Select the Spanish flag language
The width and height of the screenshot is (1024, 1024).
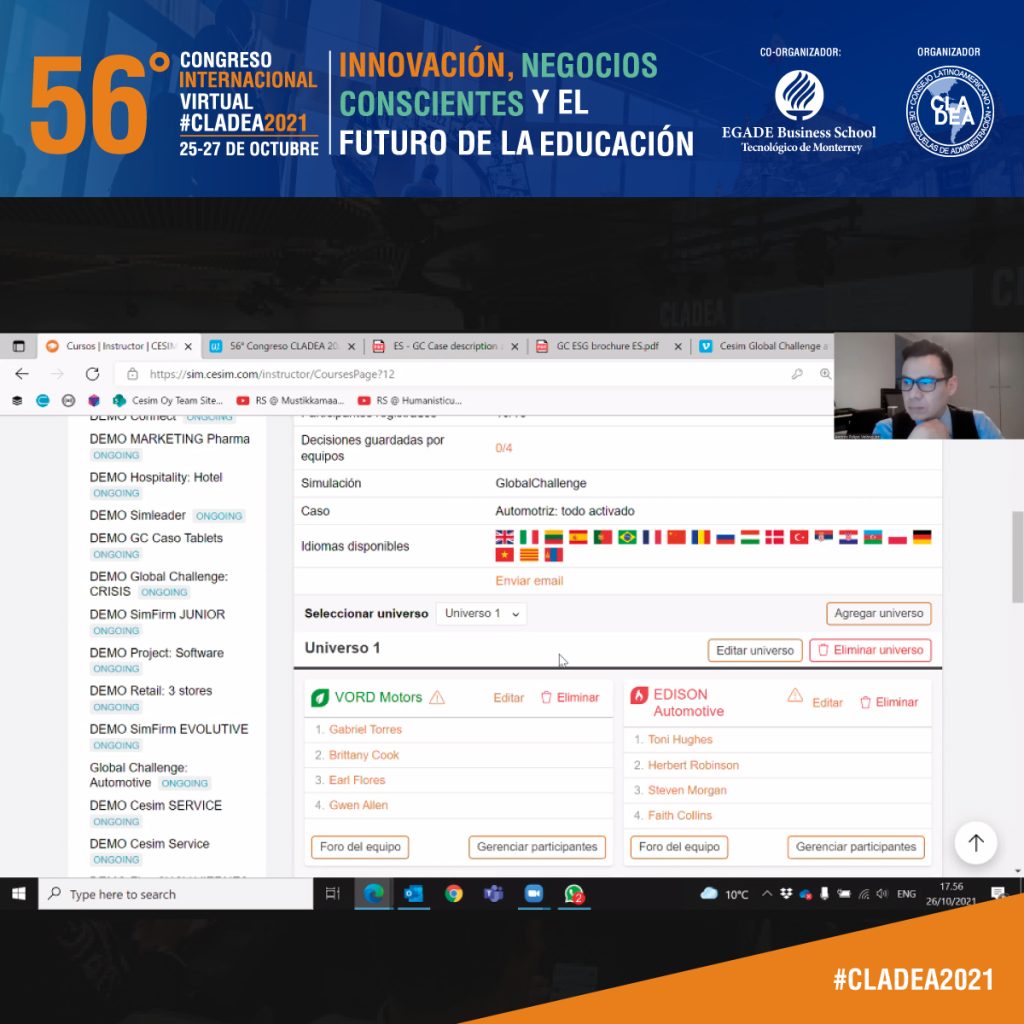pyautogui.click(x=578, y=537)
